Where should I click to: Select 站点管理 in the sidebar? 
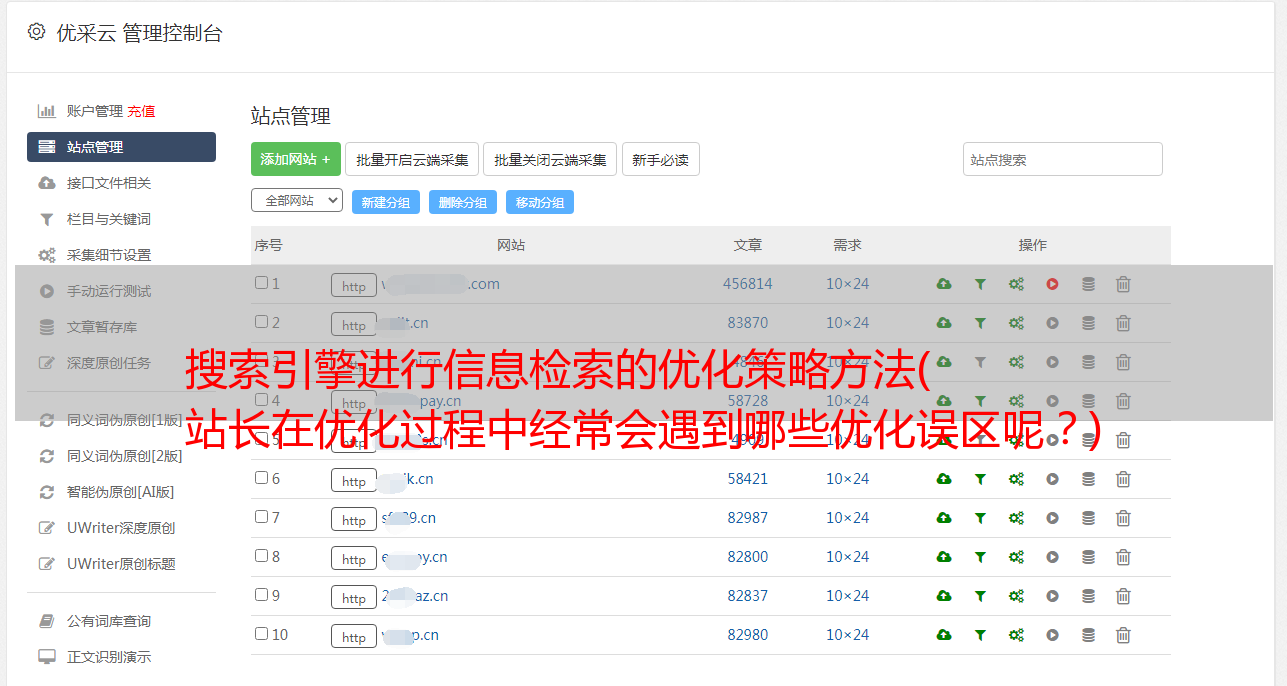point(121,147)
